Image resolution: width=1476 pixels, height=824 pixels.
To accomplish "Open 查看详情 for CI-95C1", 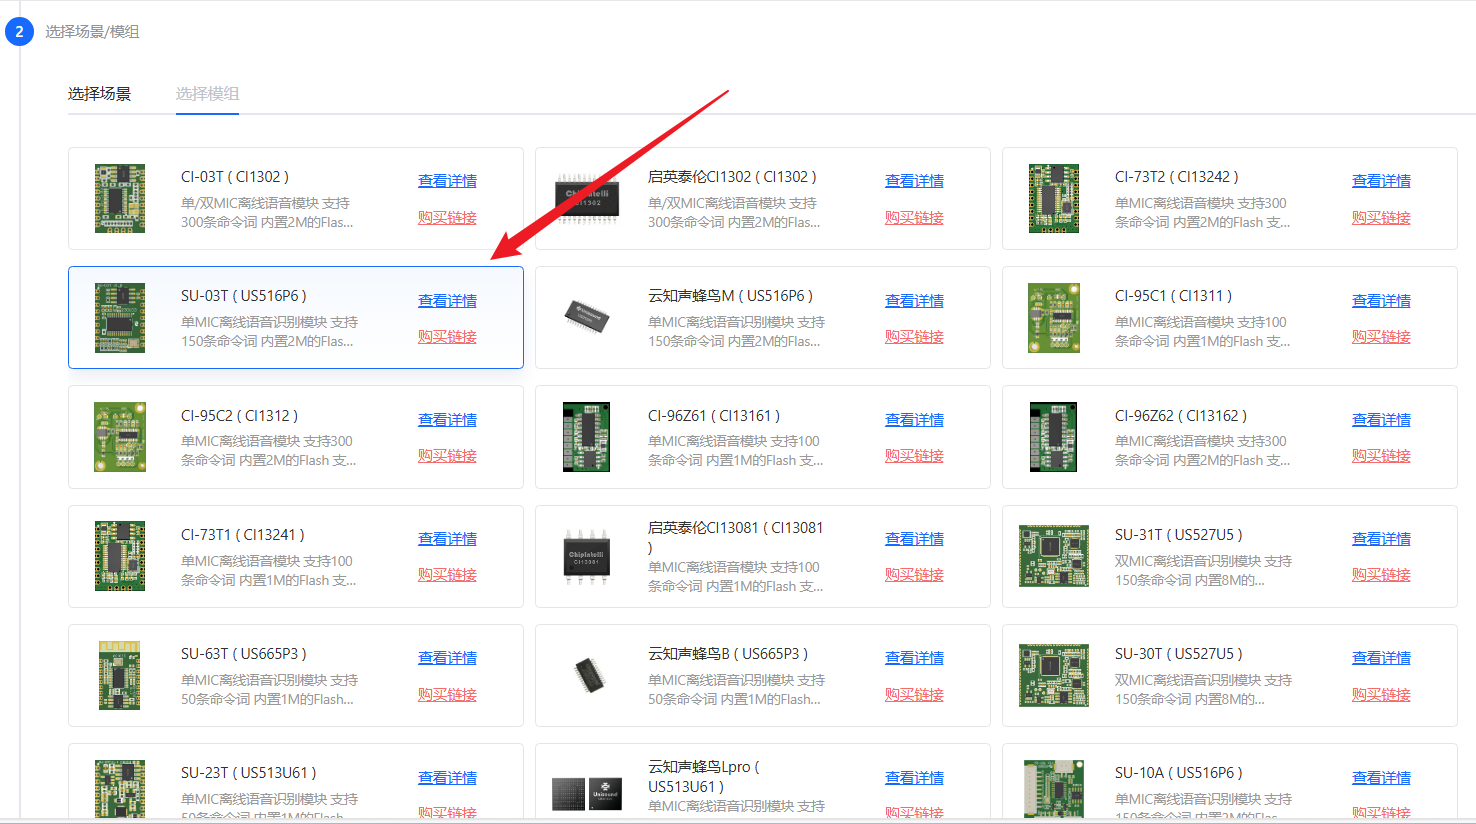I will pos(1381,301).
